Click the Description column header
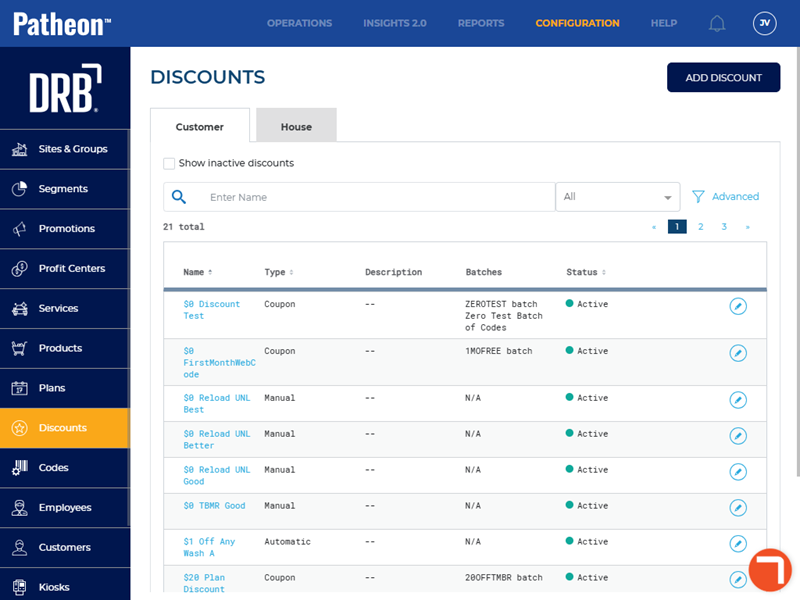The image size is (800, 600). pos(393,272)
